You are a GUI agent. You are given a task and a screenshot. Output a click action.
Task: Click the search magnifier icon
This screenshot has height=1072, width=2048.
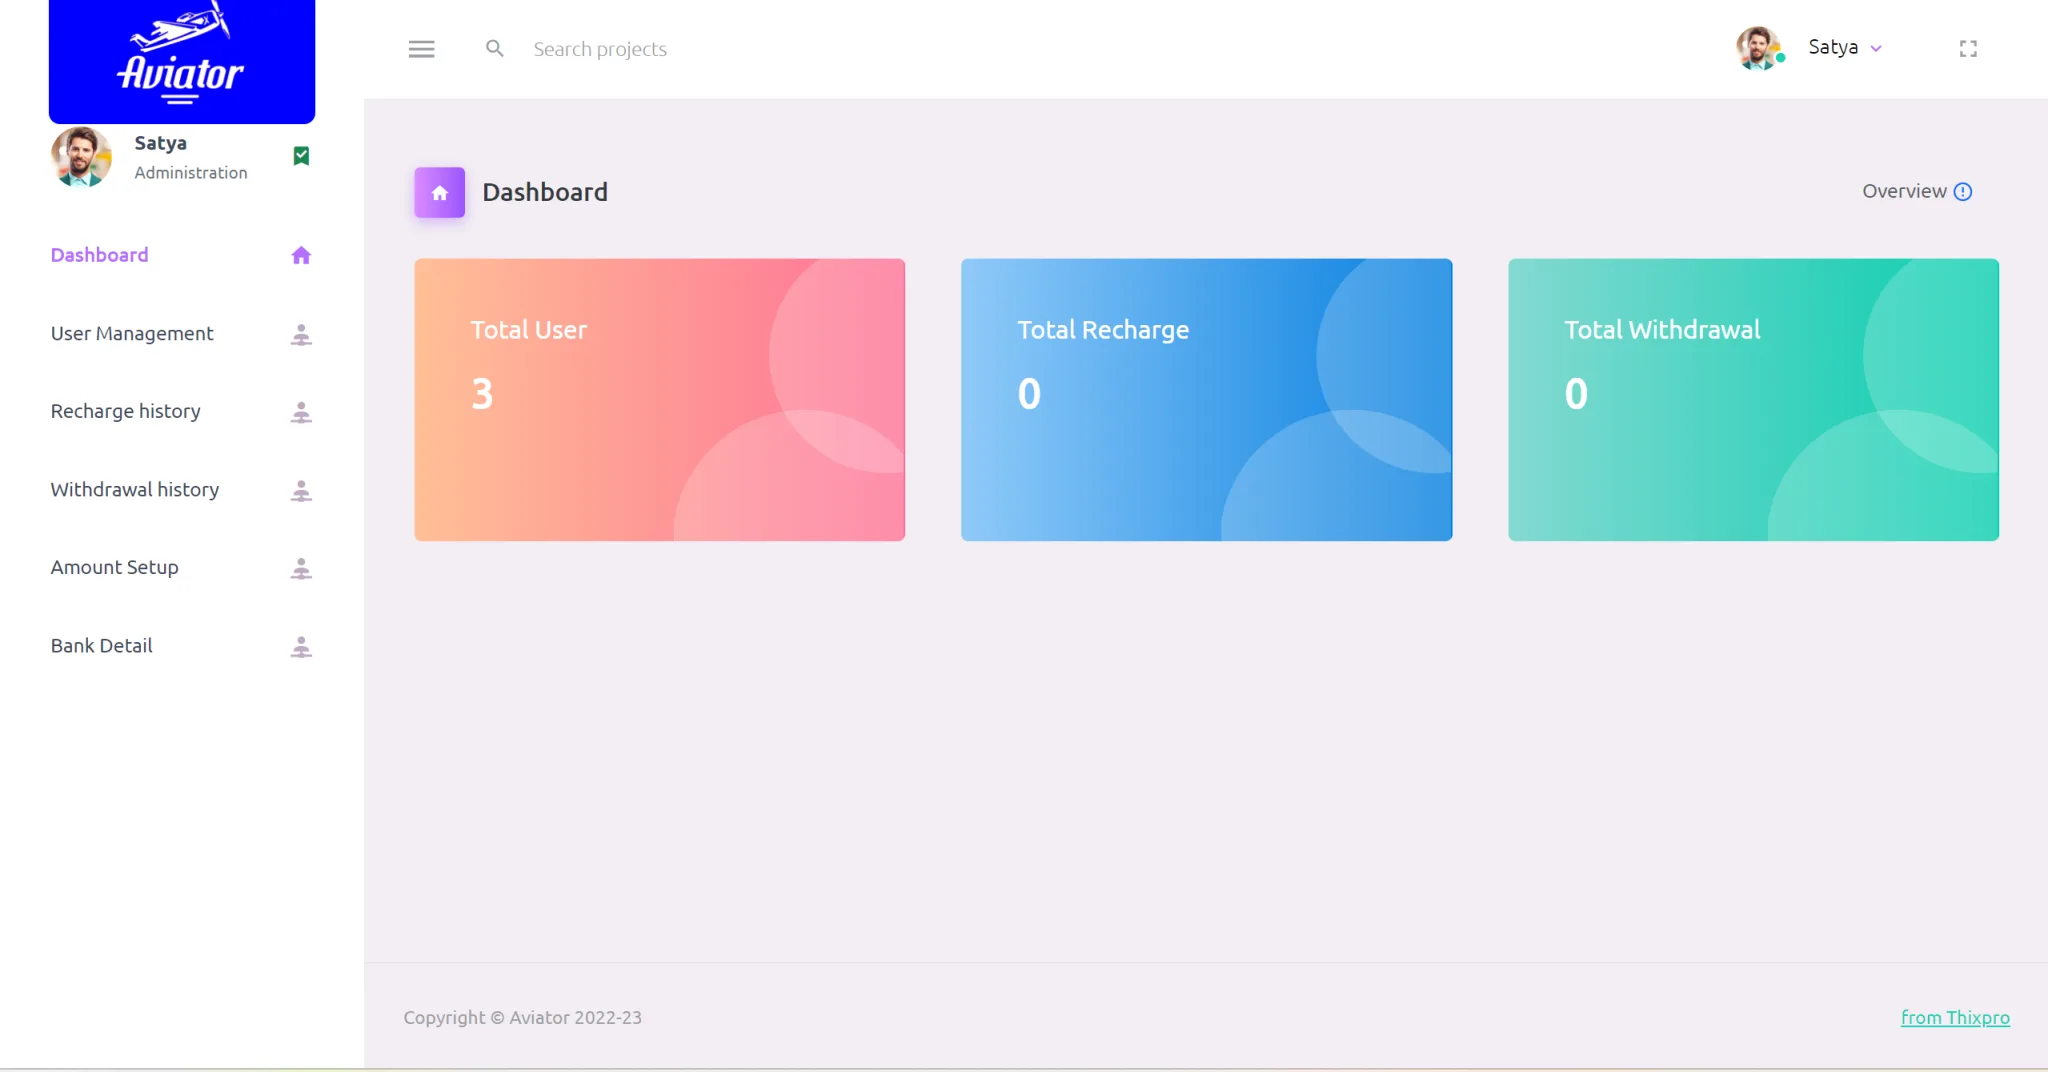pos(494,48)
